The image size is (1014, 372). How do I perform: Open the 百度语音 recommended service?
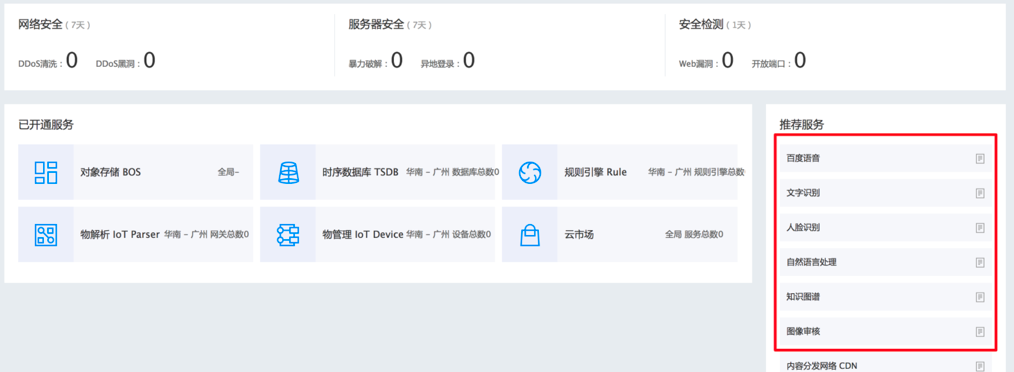pos(885,159)
